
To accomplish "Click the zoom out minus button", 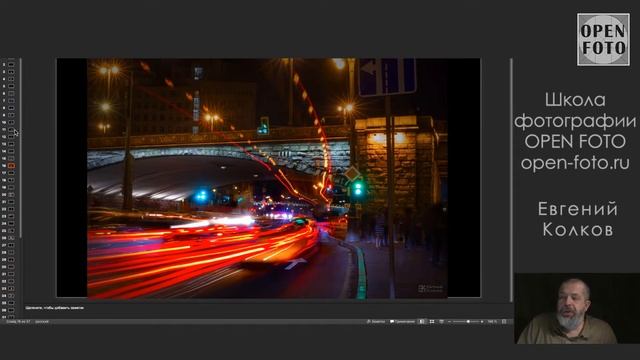I will [x=449, y=322].
